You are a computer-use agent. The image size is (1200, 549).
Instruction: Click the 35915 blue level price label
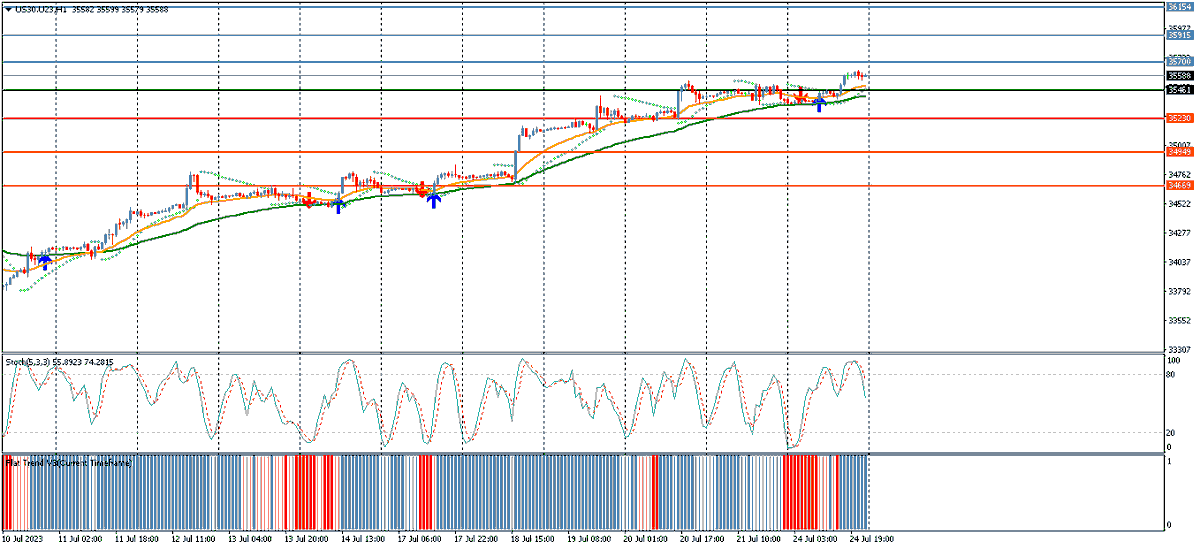click(1179, 35)
